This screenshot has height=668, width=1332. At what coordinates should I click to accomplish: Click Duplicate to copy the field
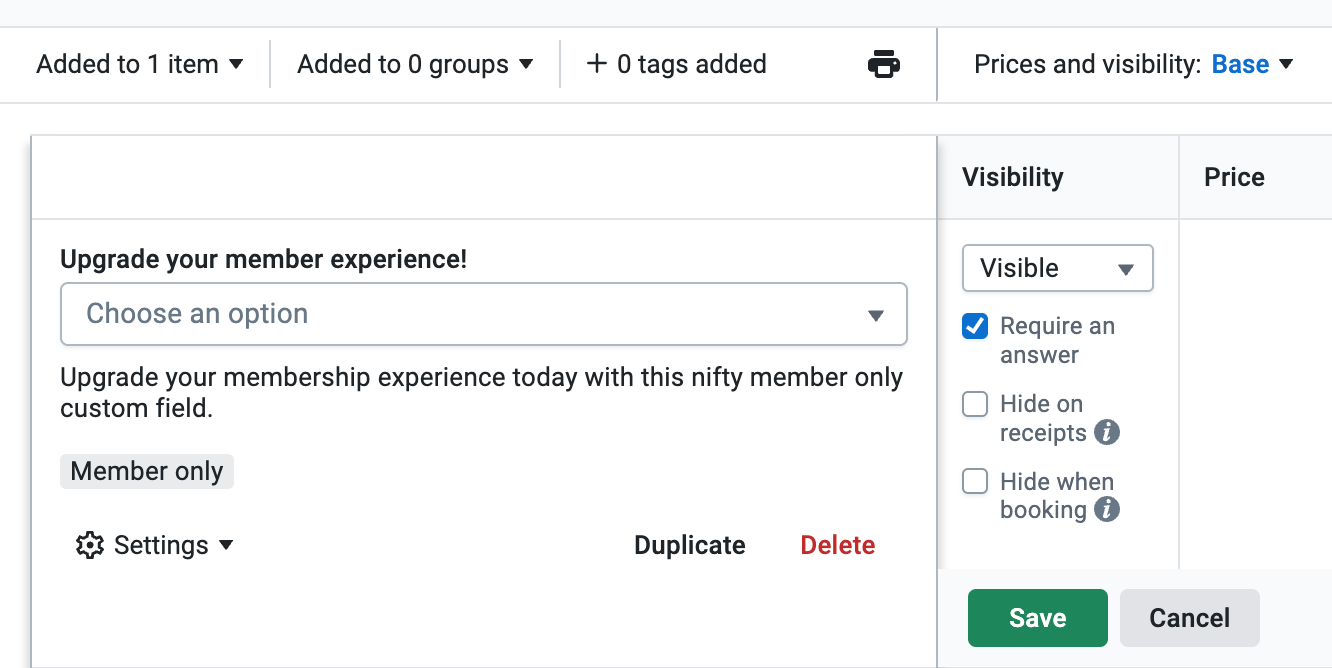click(x=690, y=545)
